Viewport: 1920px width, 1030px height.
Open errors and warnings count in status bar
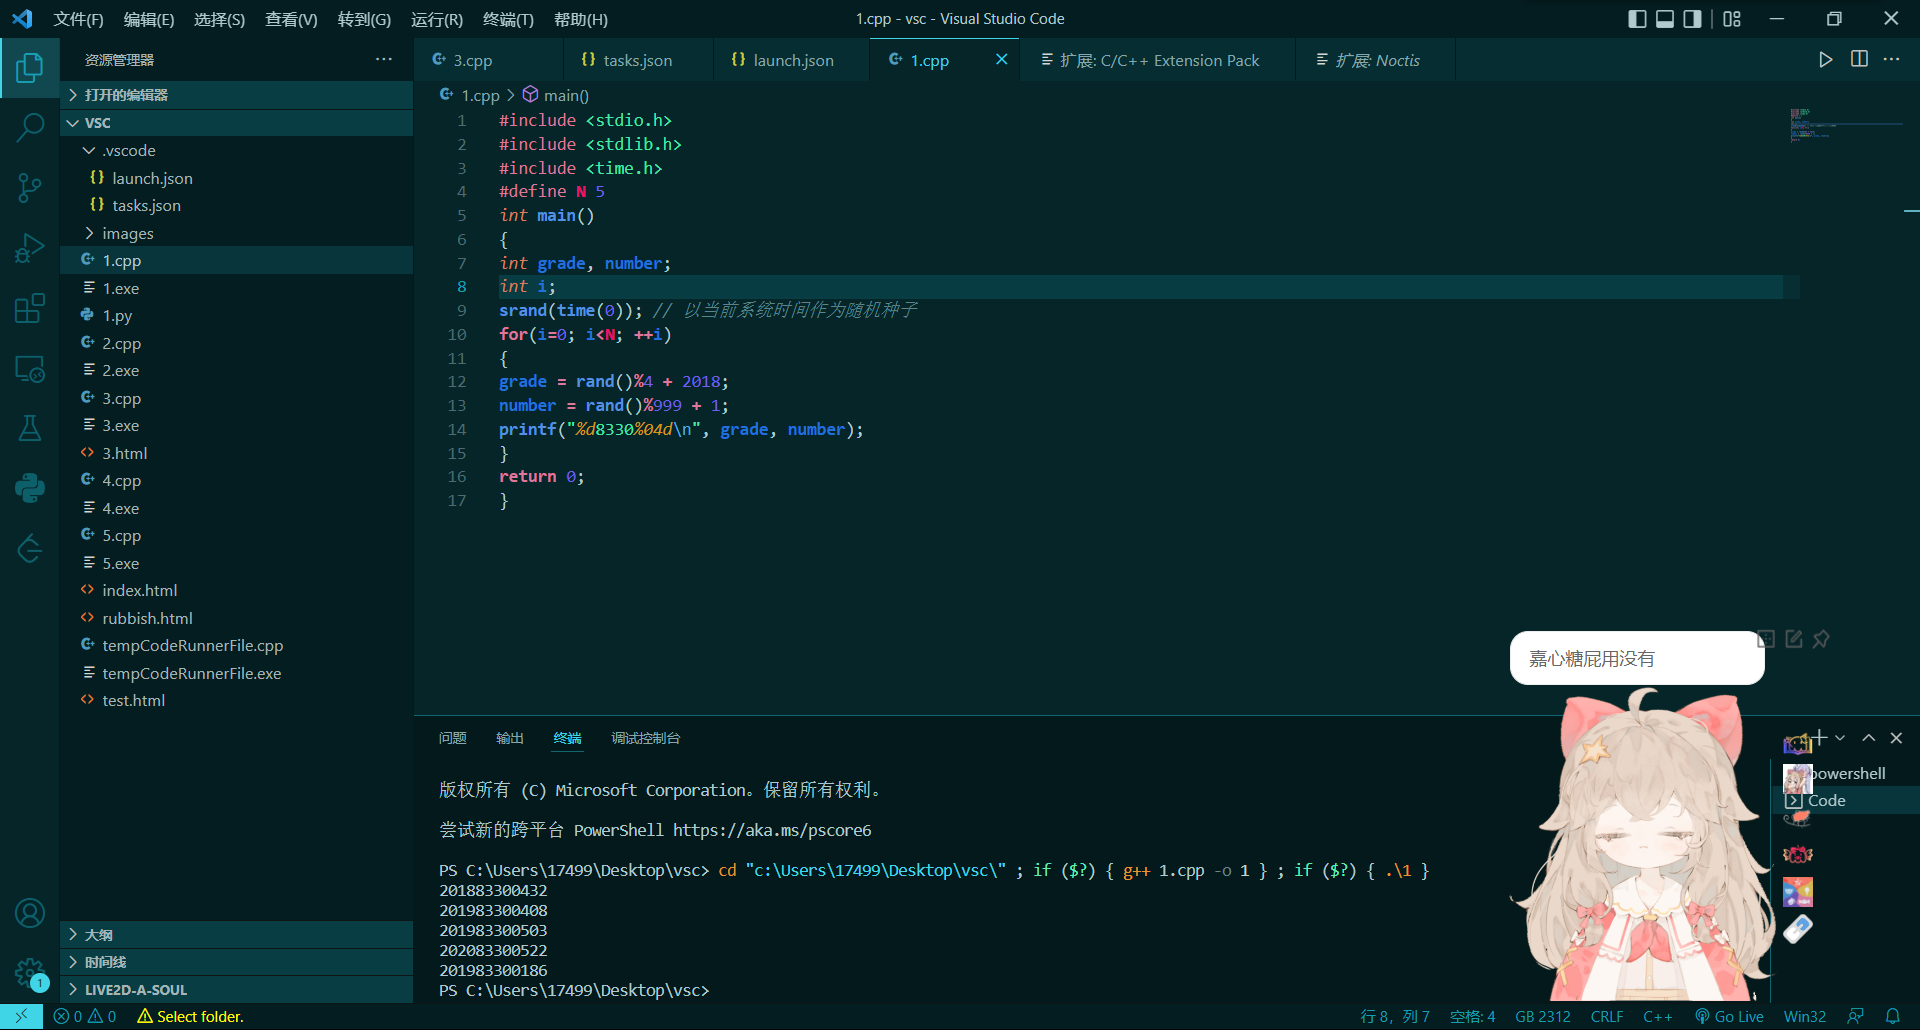click(x=84, y=1016)
